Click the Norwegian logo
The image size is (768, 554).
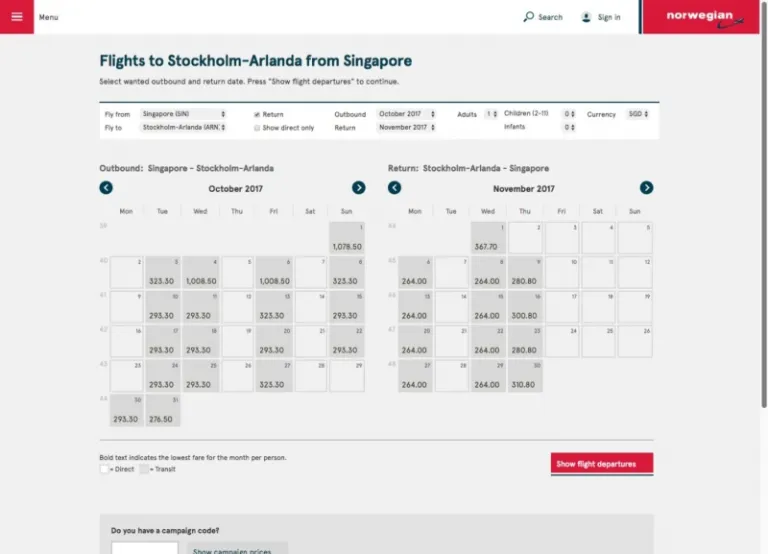(700, 17)
